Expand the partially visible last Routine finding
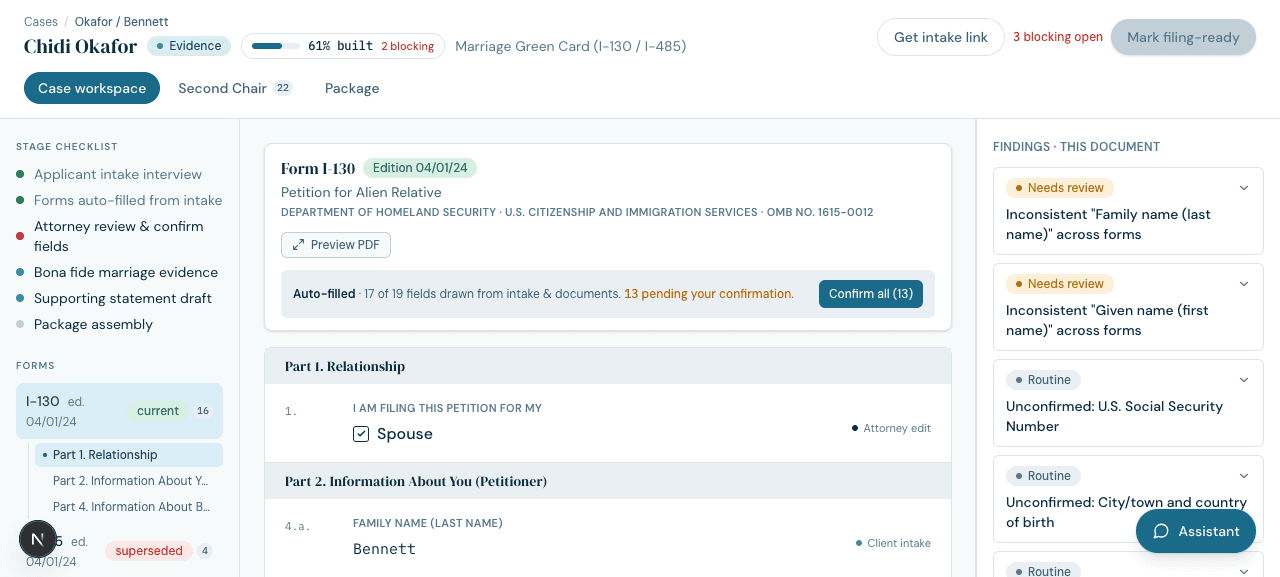The image size is (1280, 577). (1244, 571)
